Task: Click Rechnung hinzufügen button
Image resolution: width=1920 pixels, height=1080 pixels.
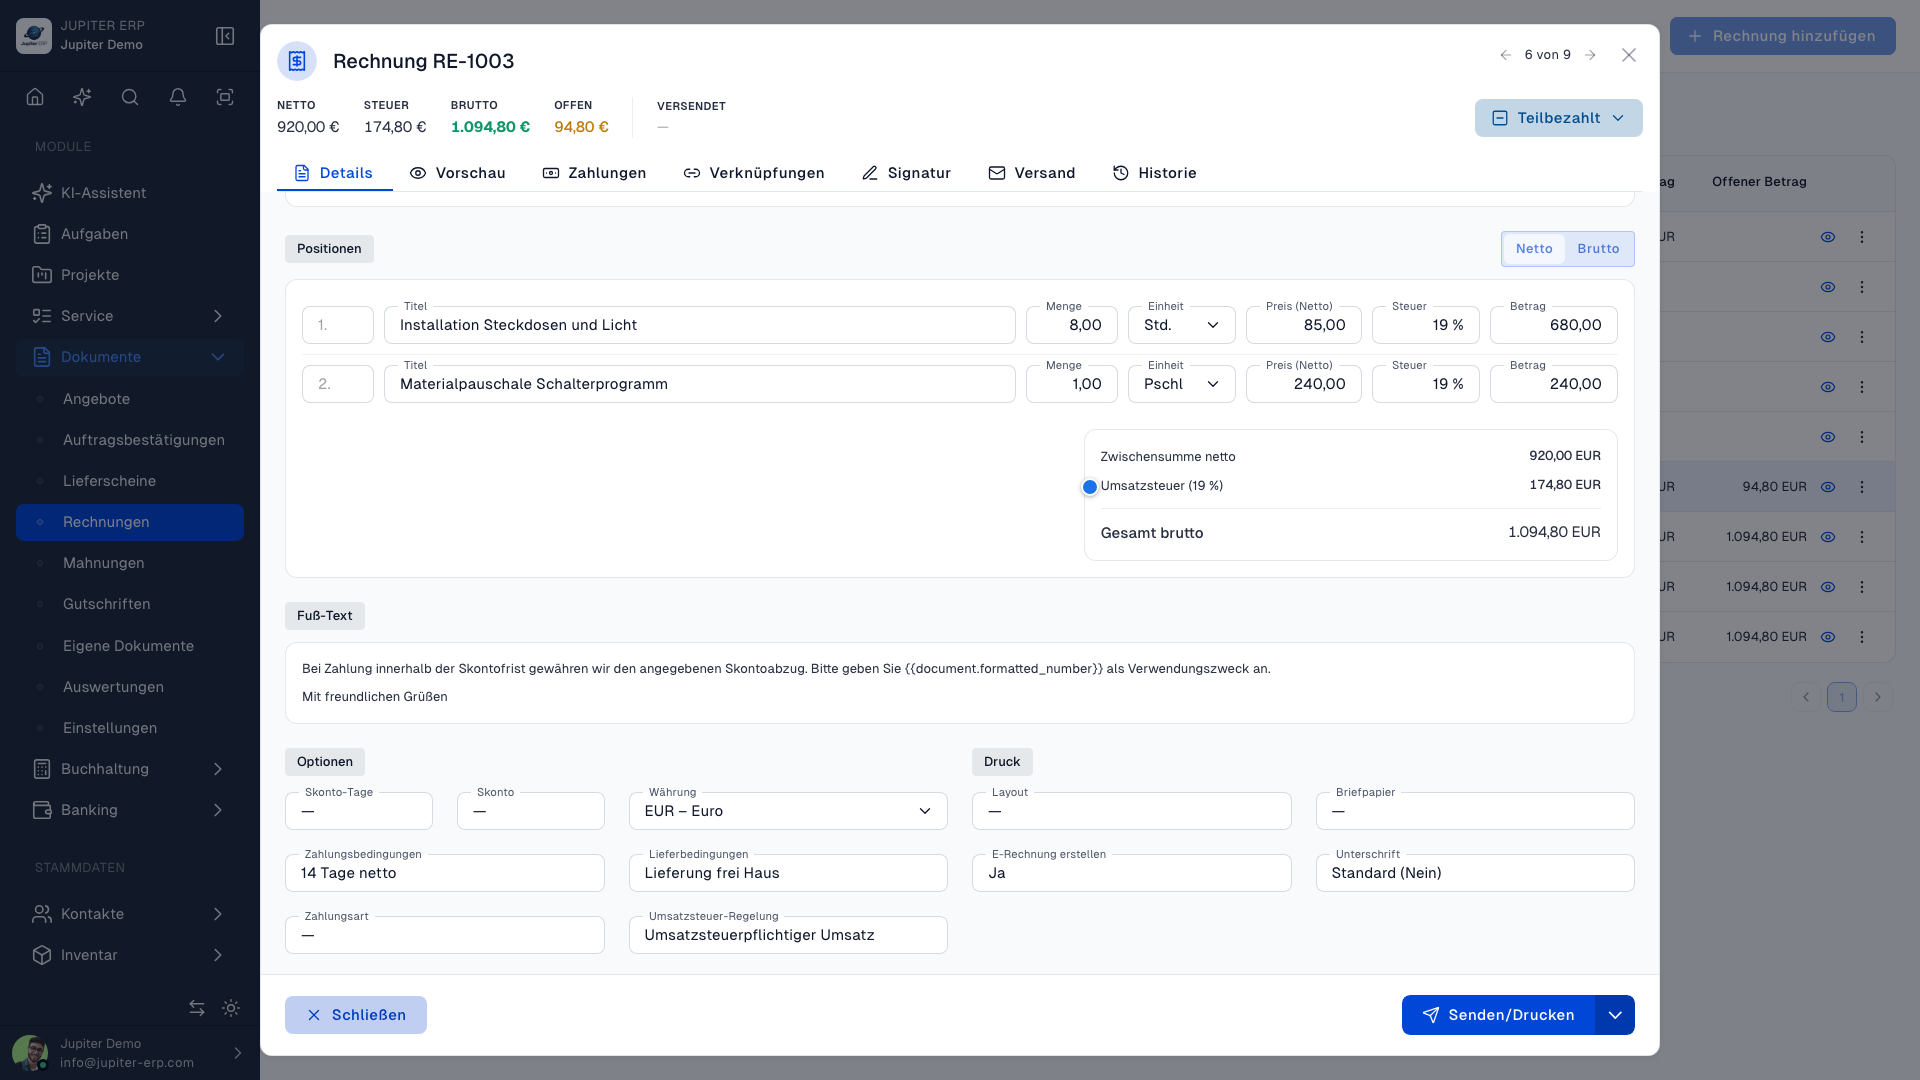Action: click(1782, 36)
